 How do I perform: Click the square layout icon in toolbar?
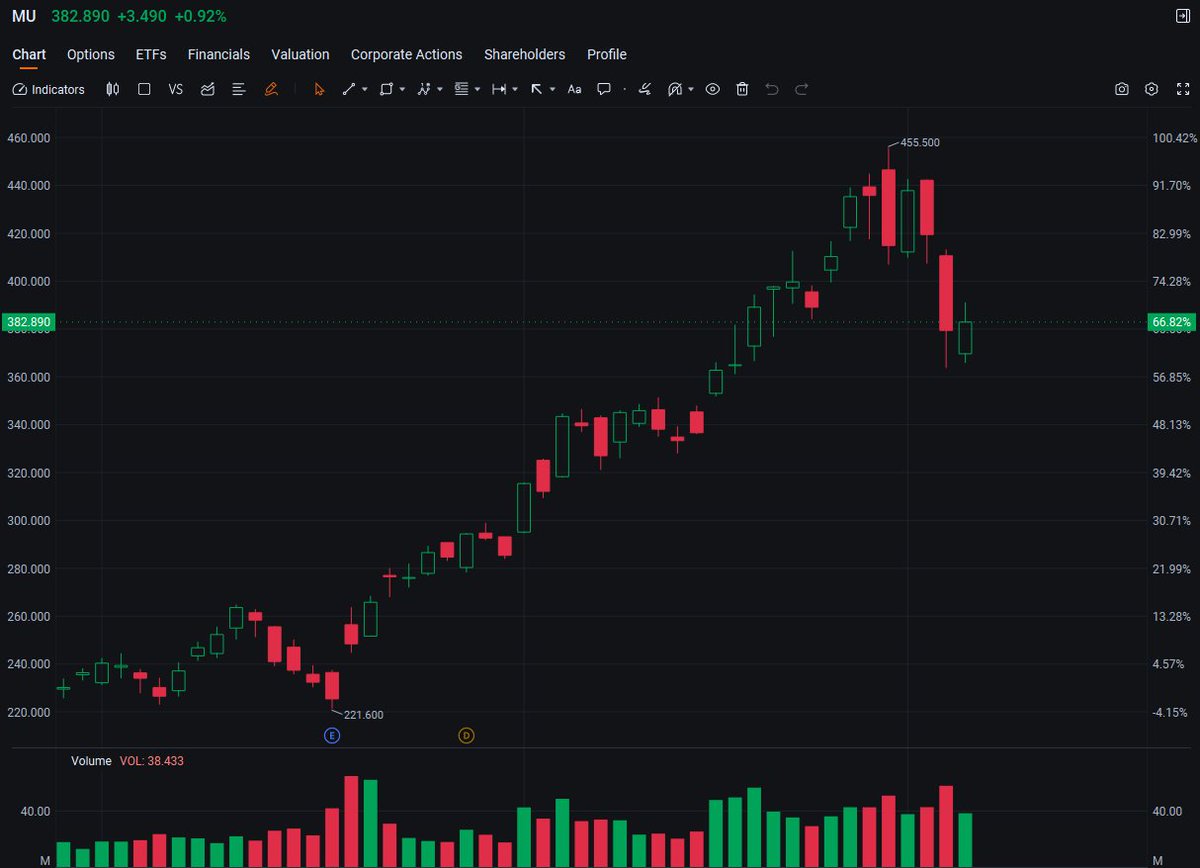tap(144, 89)
